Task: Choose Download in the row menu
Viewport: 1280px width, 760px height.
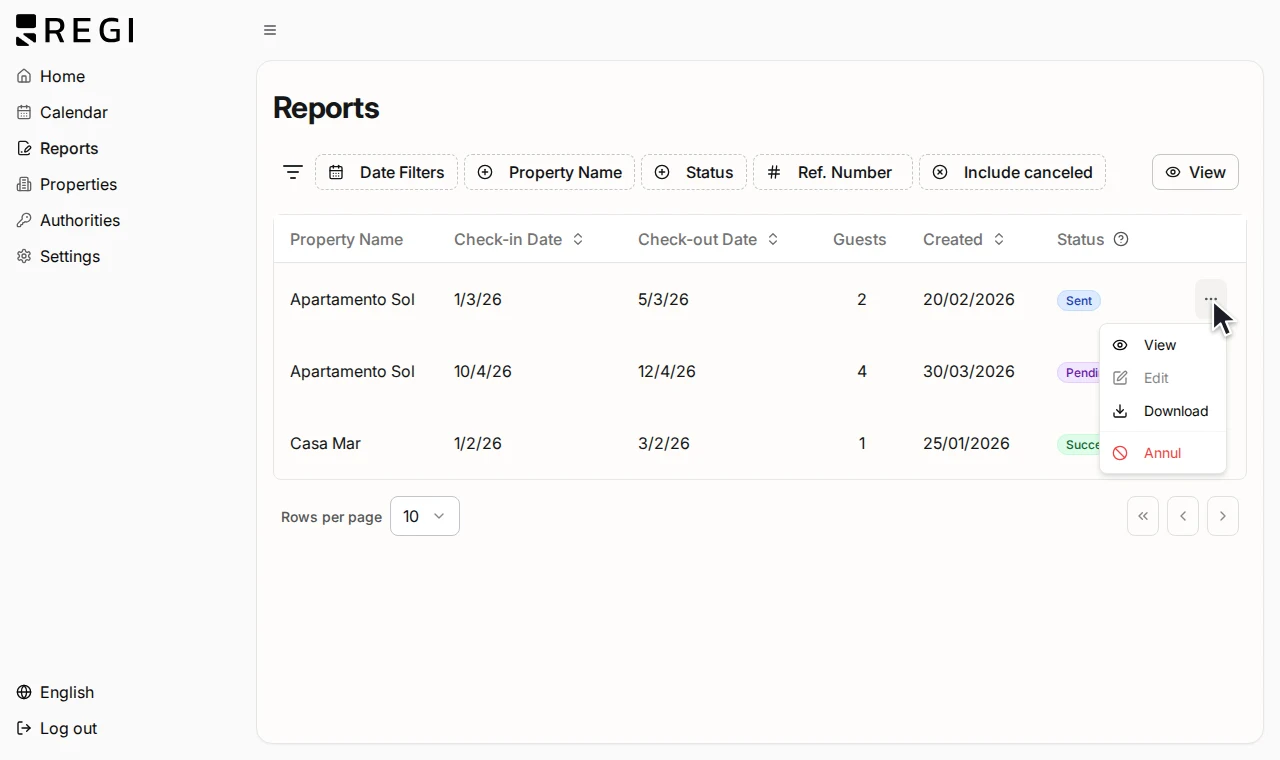Action: pyautogui.click(x=1163, y=411)
